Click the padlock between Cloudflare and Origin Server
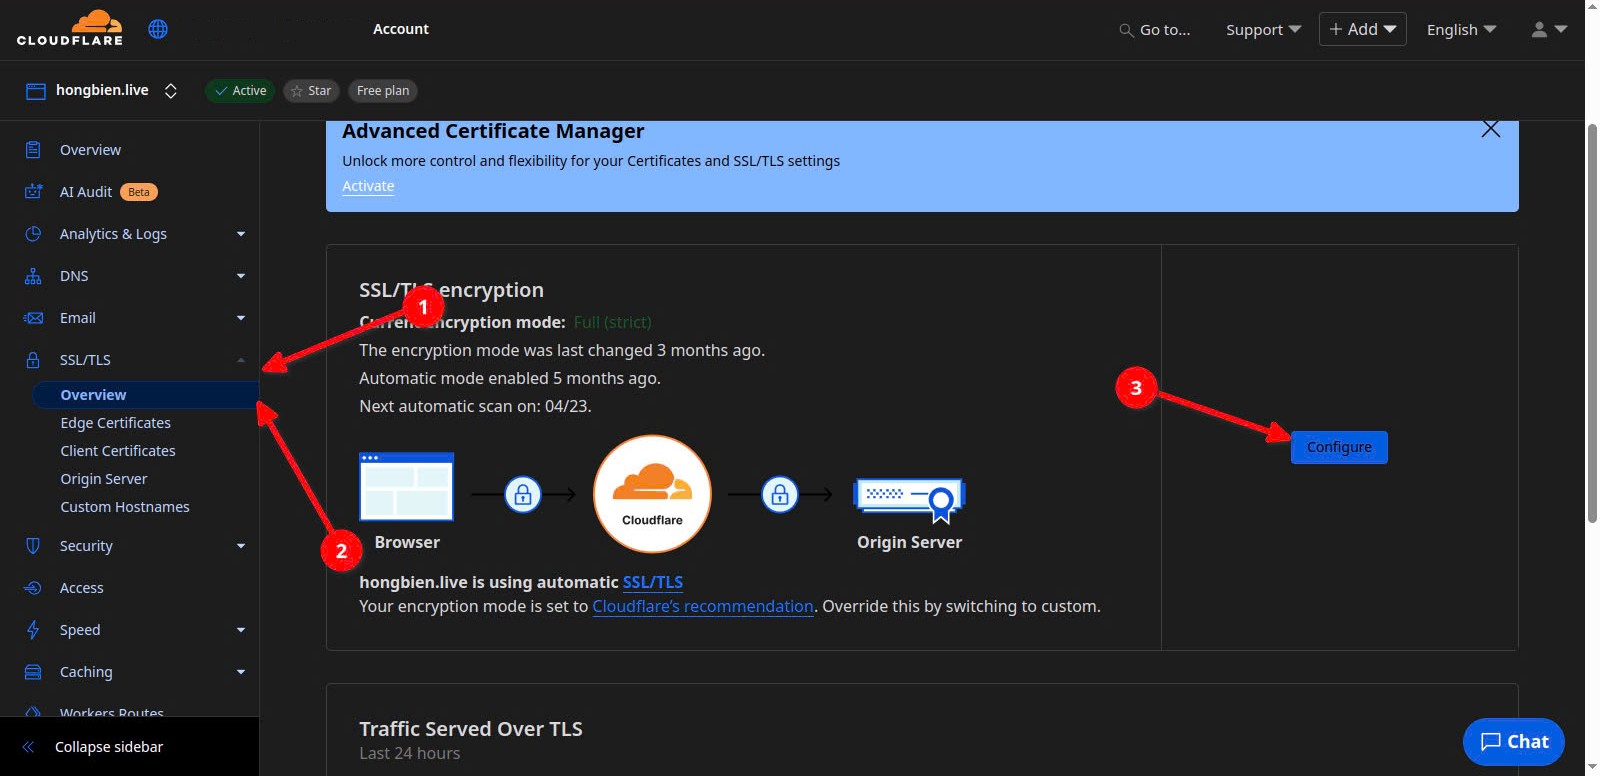This screenshot has width=1600, height=776. coord(780,494)
